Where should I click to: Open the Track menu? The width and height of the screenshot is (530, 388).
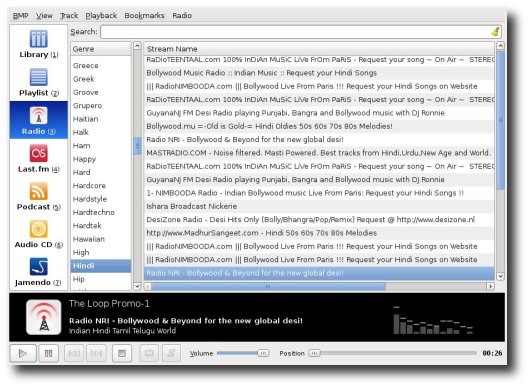(69, 16)
